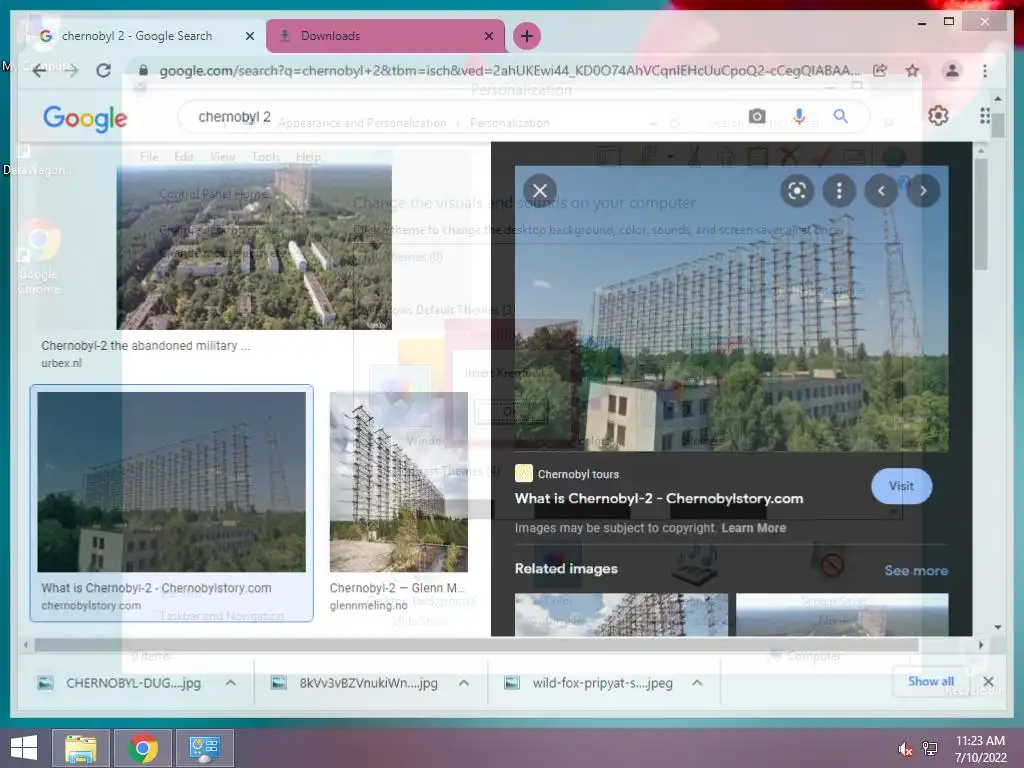Image resolution: width=1024 pixels, height=768 pixels.
Task: Show next image in the preview panel
Action: point(923,191)
